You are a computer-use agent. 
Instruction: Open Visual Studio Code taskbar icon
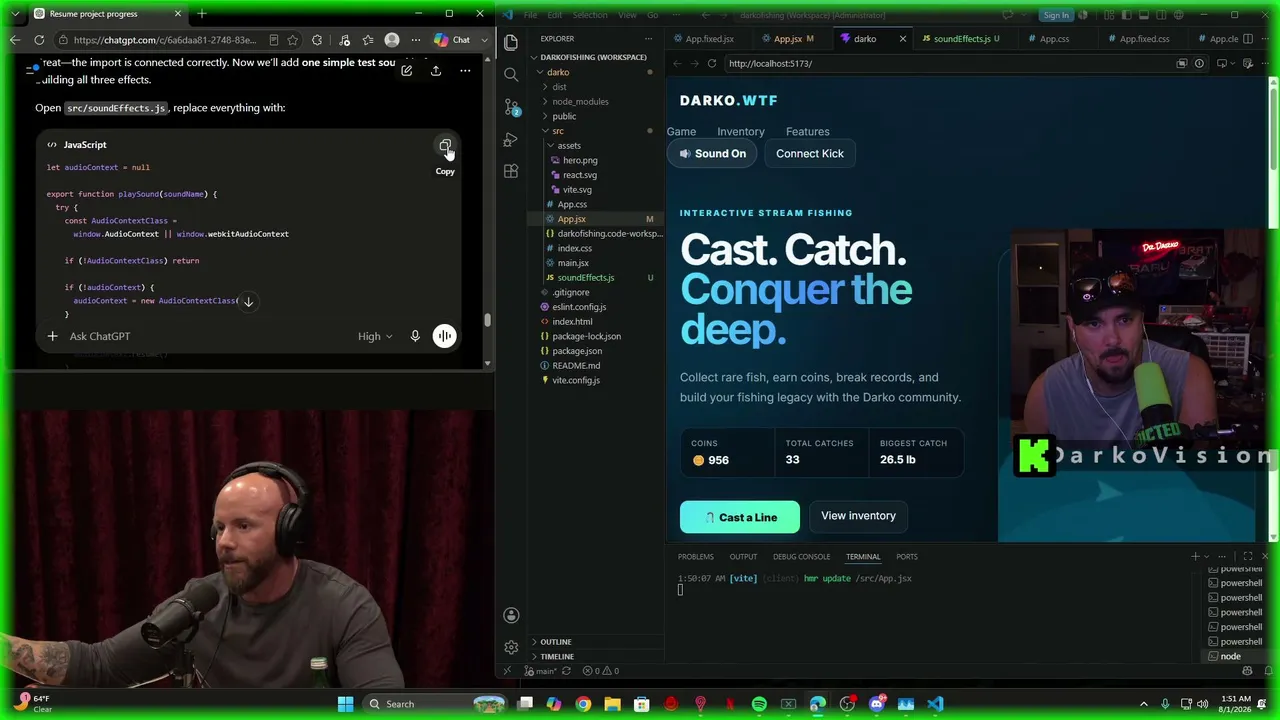click(x=935, y=704)
